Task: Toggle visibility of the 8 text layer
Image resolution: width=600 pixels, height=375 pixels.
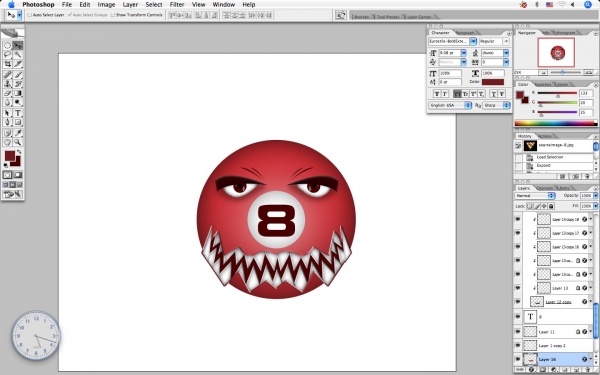Action: point(518,316)
